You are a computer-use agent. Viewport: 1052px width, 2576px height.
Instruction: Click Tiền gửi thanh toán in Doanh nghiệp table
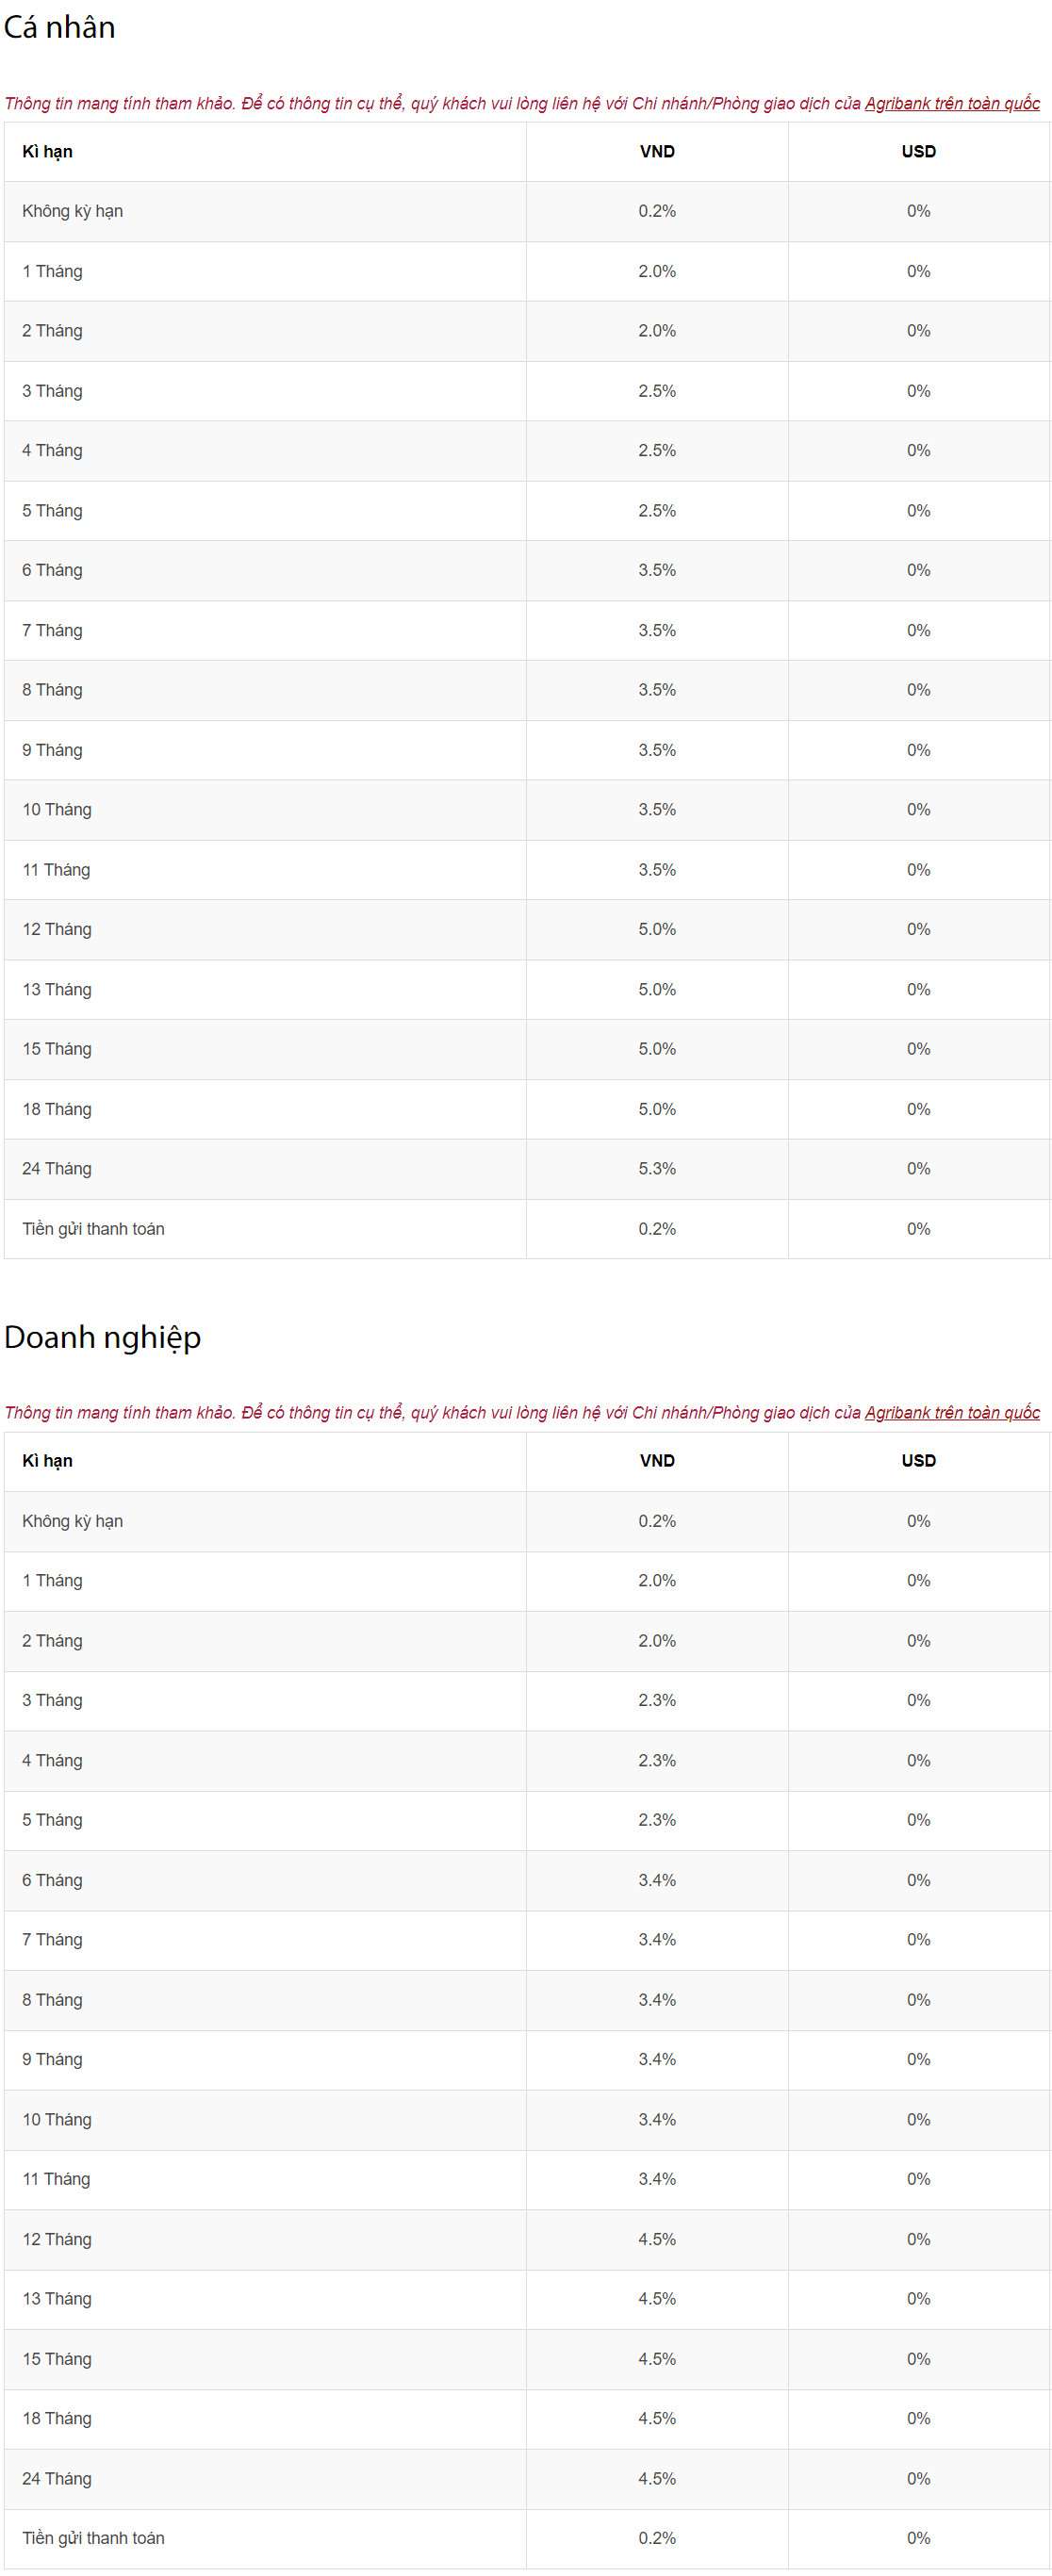pos(94,2538)
